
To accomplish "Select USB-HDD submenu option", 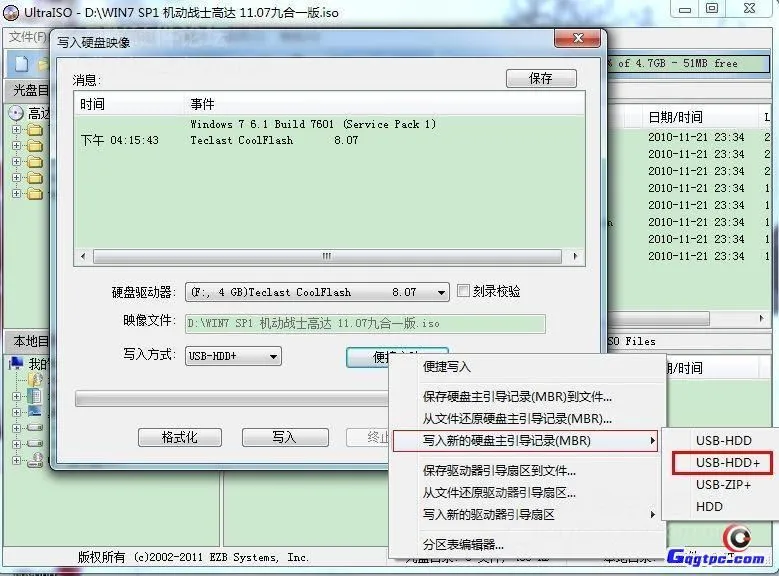I will pyautogui.click(x=723, y=441).
